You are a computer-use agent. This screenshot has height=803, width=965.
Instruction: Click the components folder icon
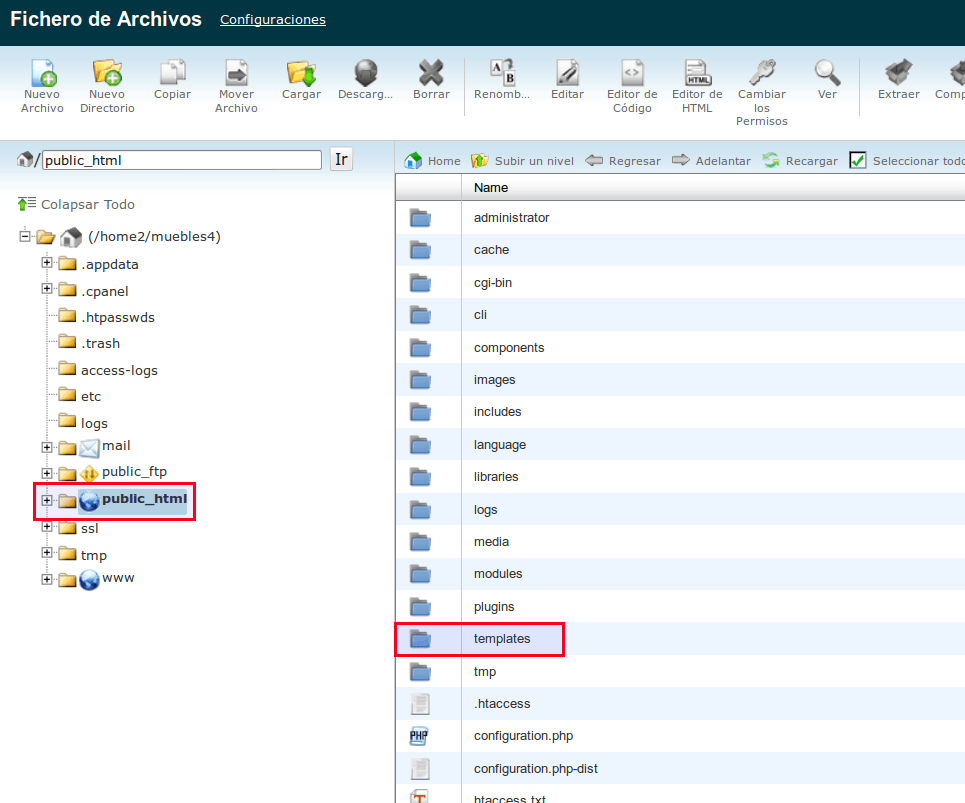420,348
